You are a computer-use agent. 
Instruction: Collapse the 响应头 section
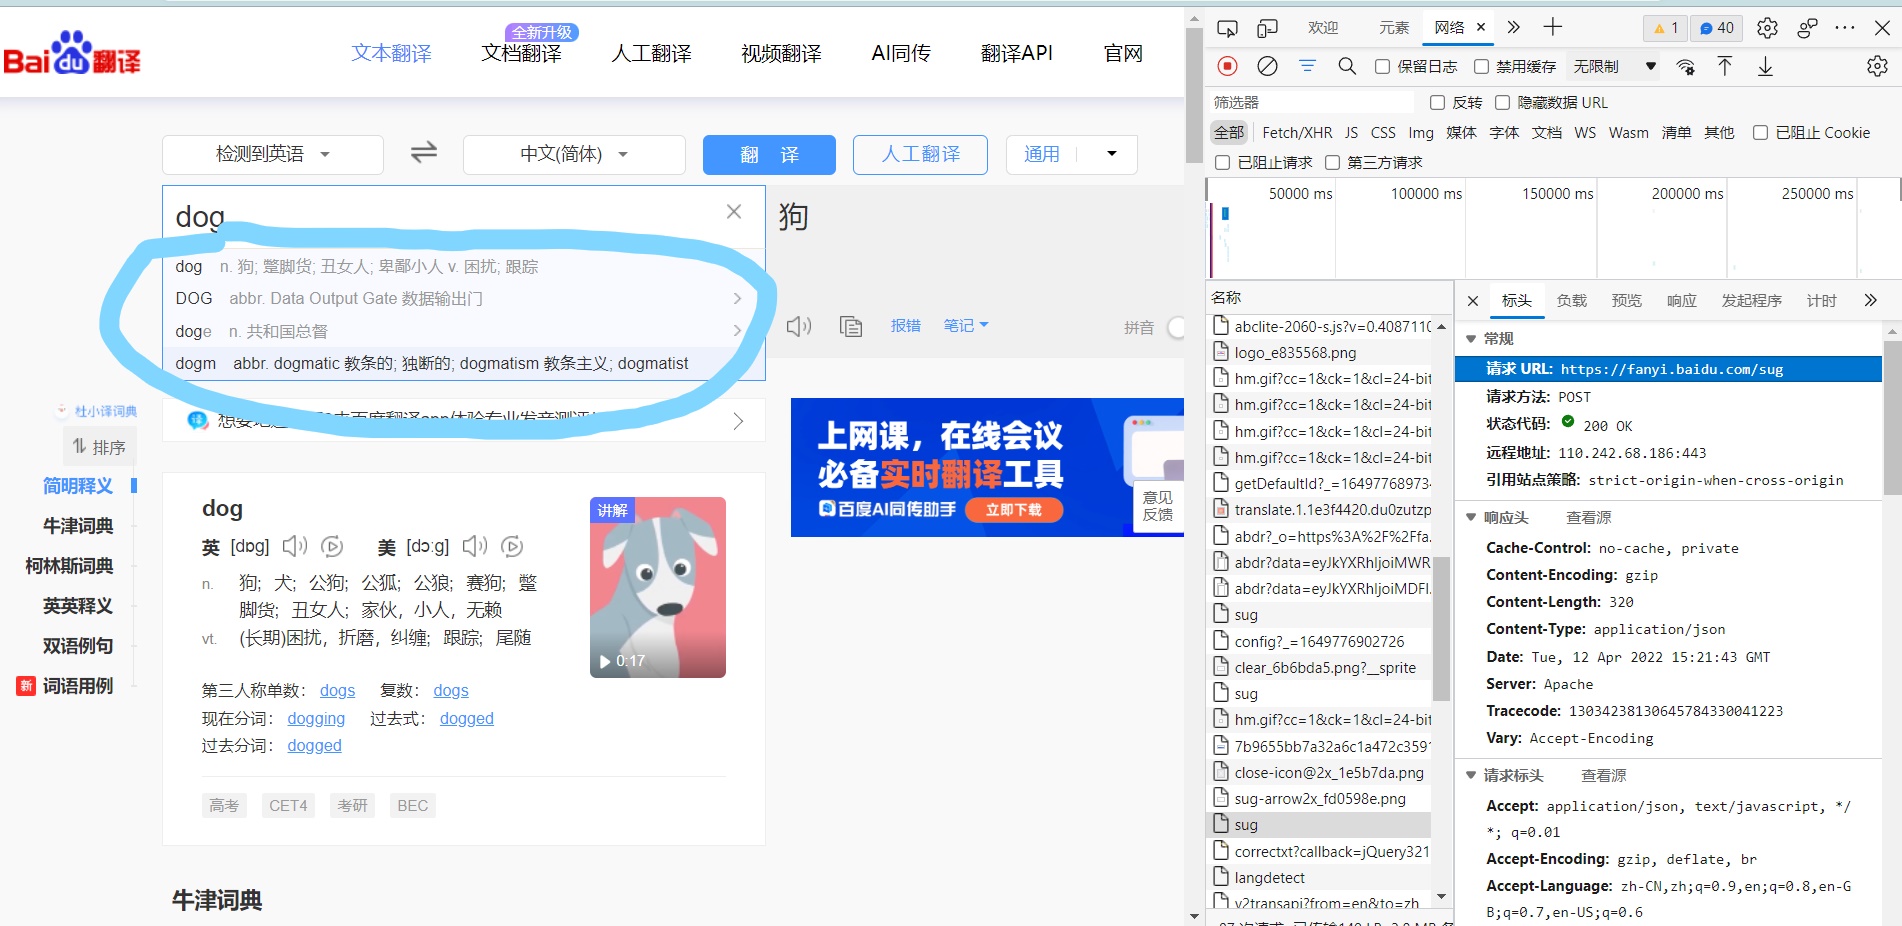(1471, 518)
